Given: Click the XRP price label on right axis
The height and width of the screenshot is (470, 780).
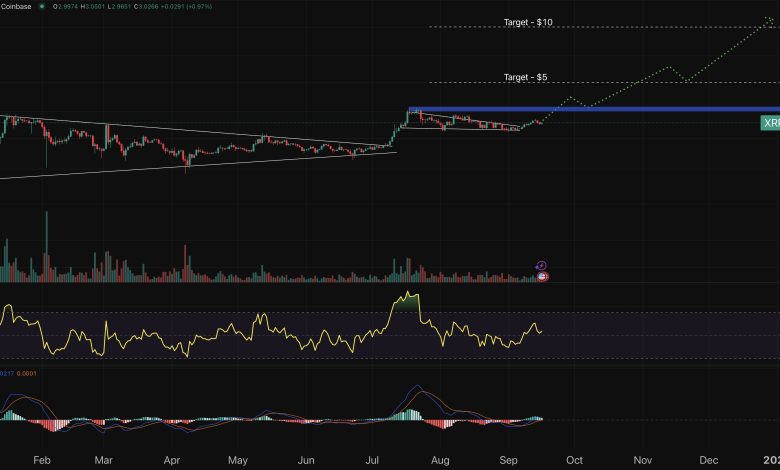Looking at the screenshot, I should pyautogui.click(x=770, y=123).
